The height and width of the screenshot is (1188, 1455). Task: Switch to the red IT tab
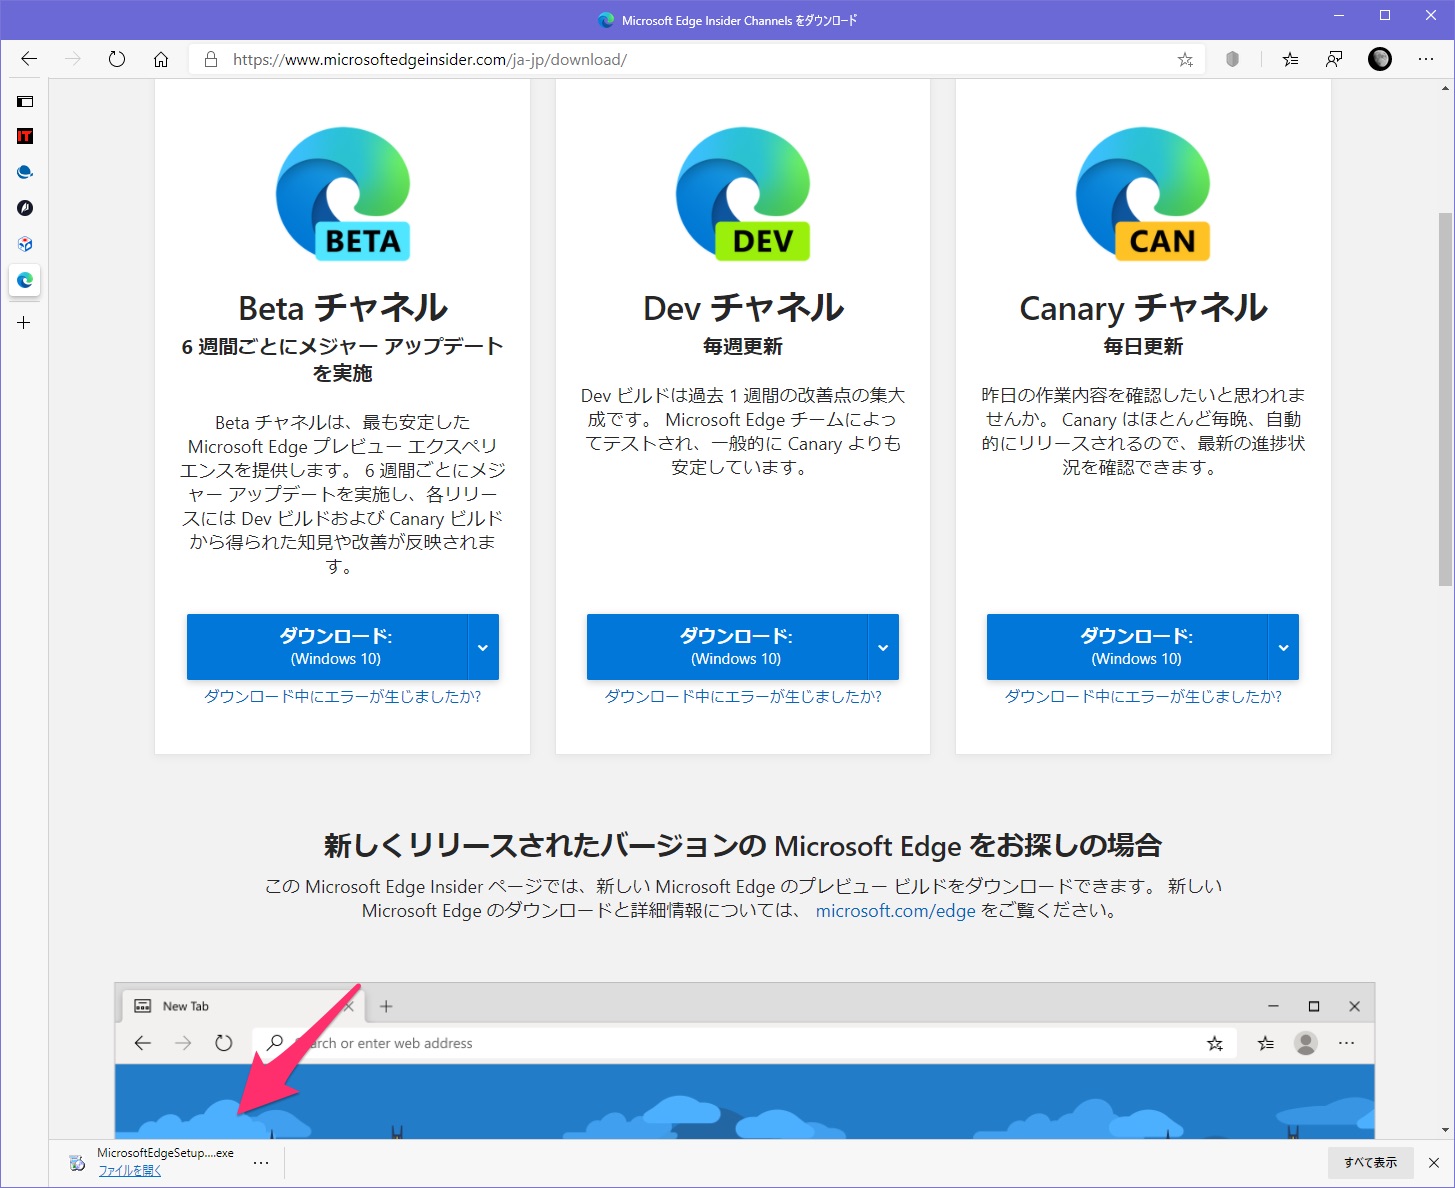[25, 136]
